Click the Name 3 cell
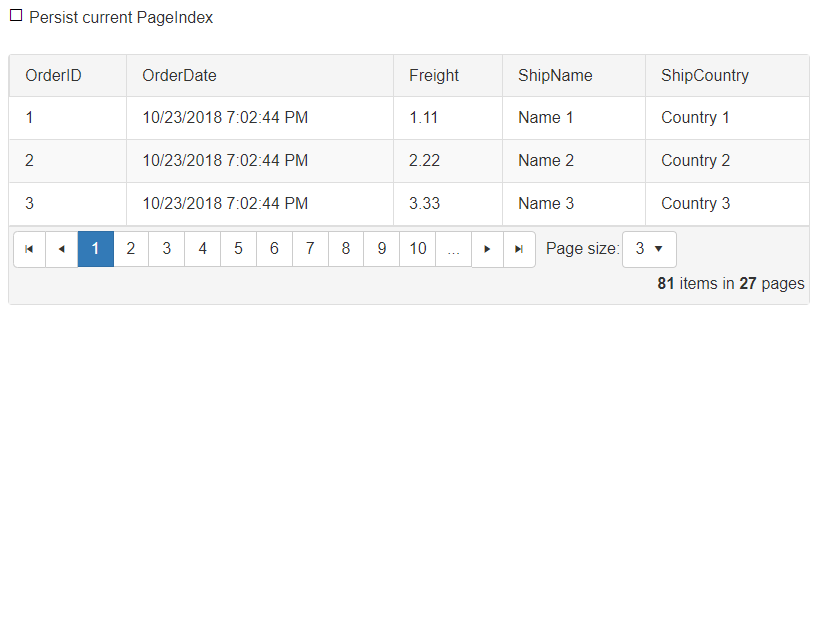This screenshot has width=814, height=638. [x=574, y=204]
